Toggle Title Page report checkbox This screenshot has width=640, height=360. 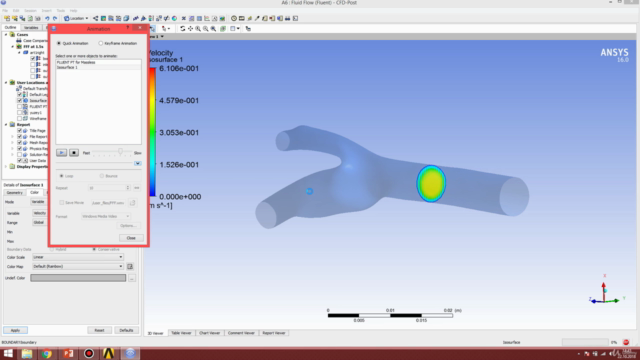click(19, 131)
